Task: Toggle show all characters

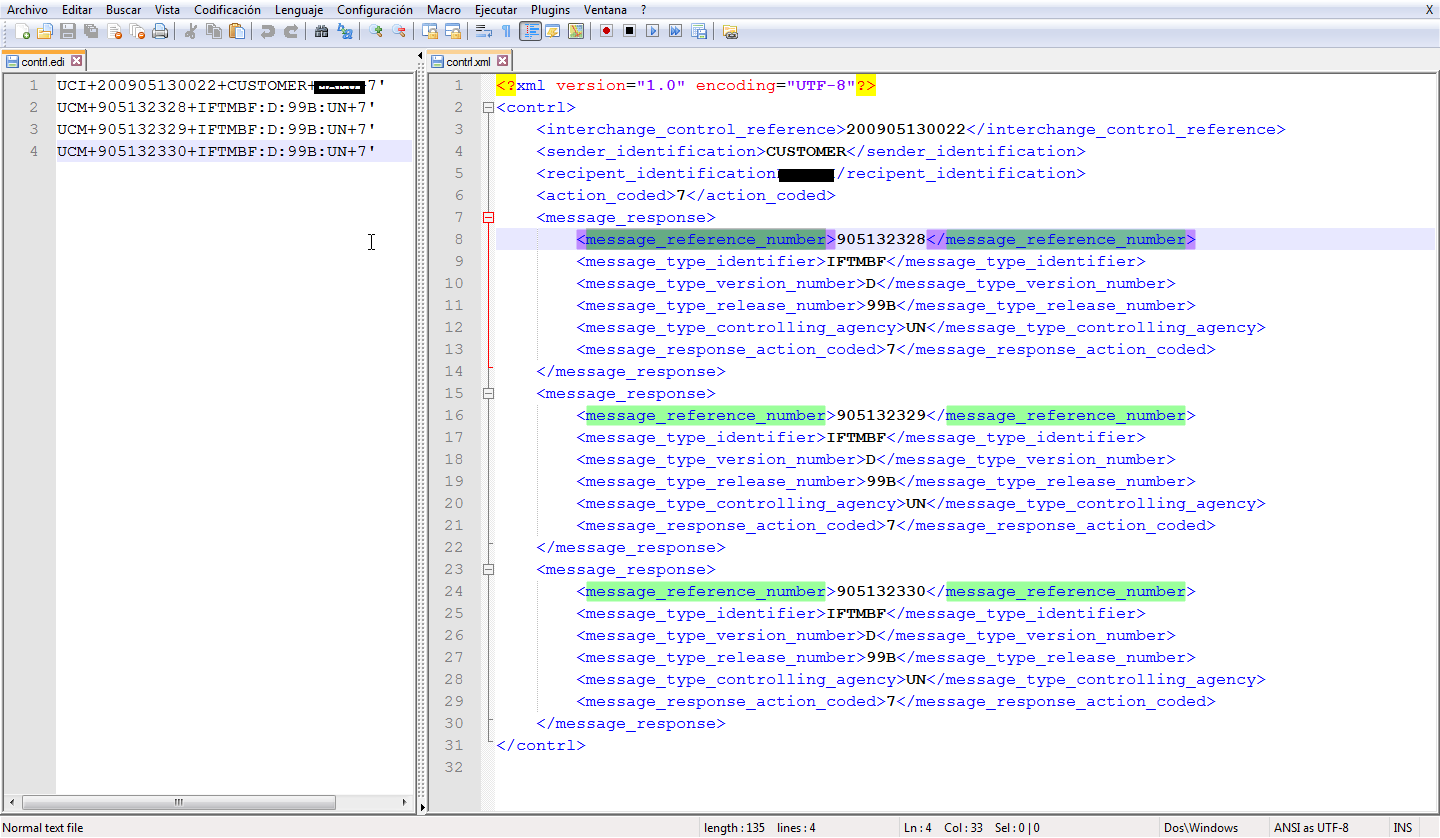Action: point(506,31)
